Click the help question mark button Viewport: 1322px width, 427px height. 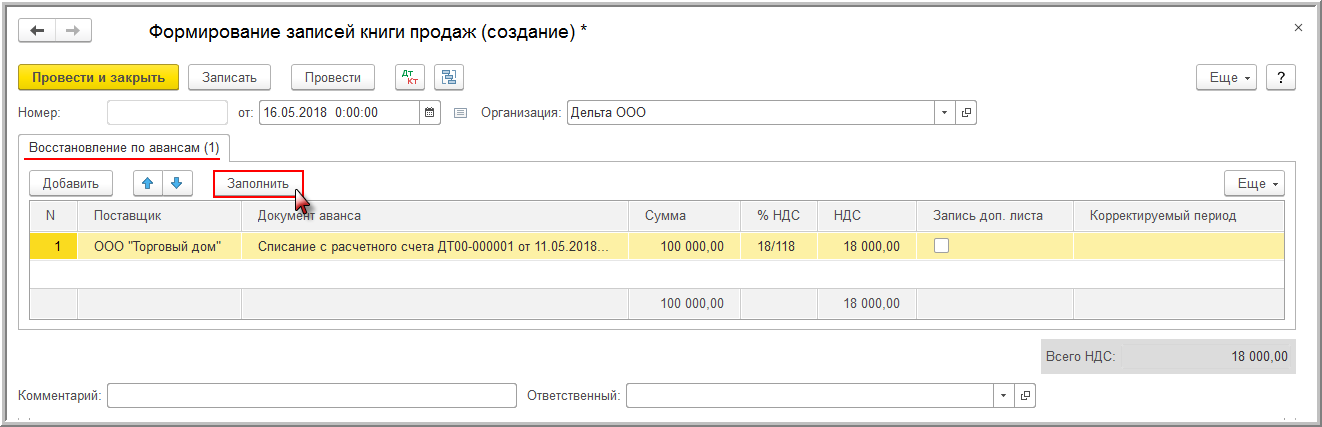[x=1280, y=78]
